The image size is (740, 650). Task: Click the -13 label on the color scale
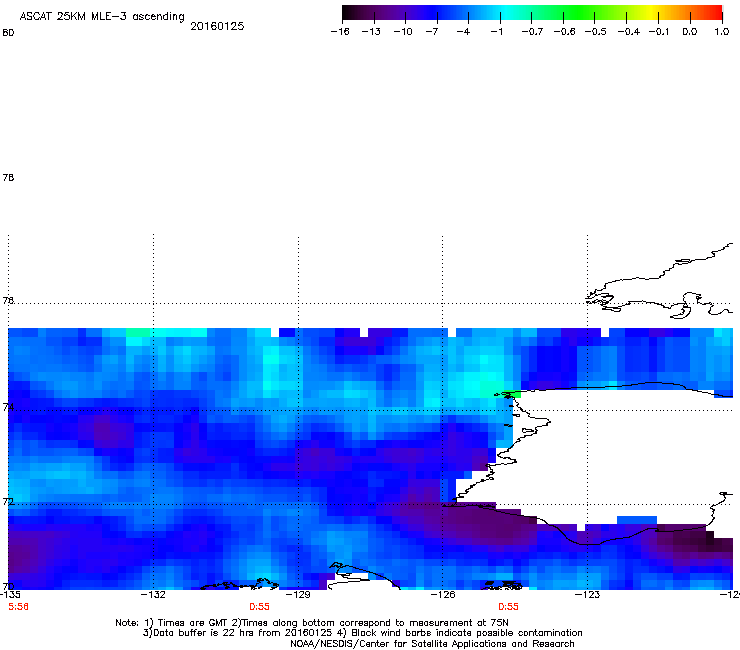coord(371,32)
